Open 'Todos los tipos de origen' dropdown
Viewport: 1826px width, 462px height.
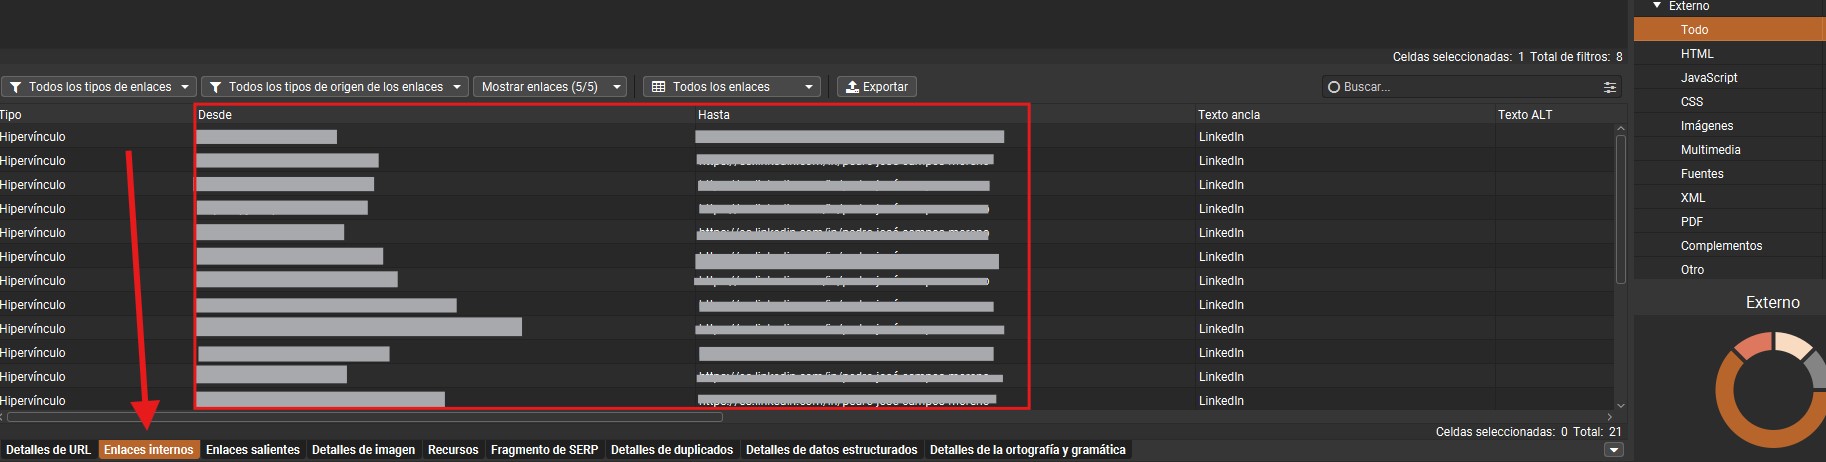[335, 87]
